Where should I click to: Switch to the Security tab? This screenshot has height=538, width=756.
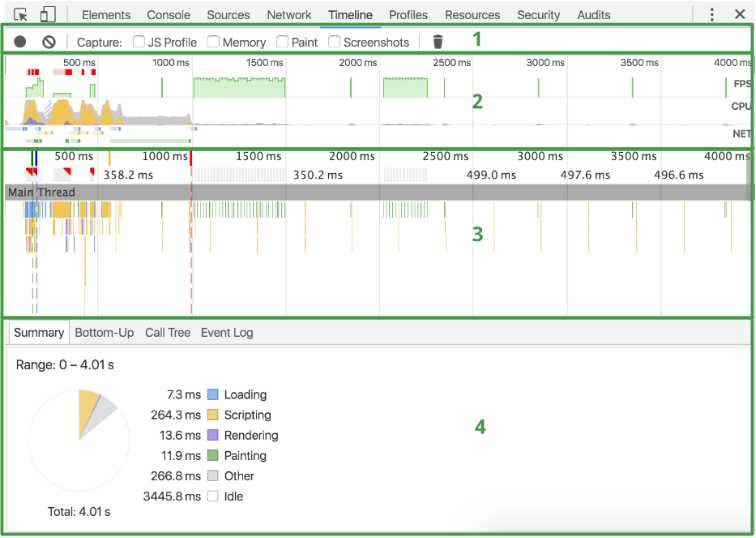tap(538, 15)
